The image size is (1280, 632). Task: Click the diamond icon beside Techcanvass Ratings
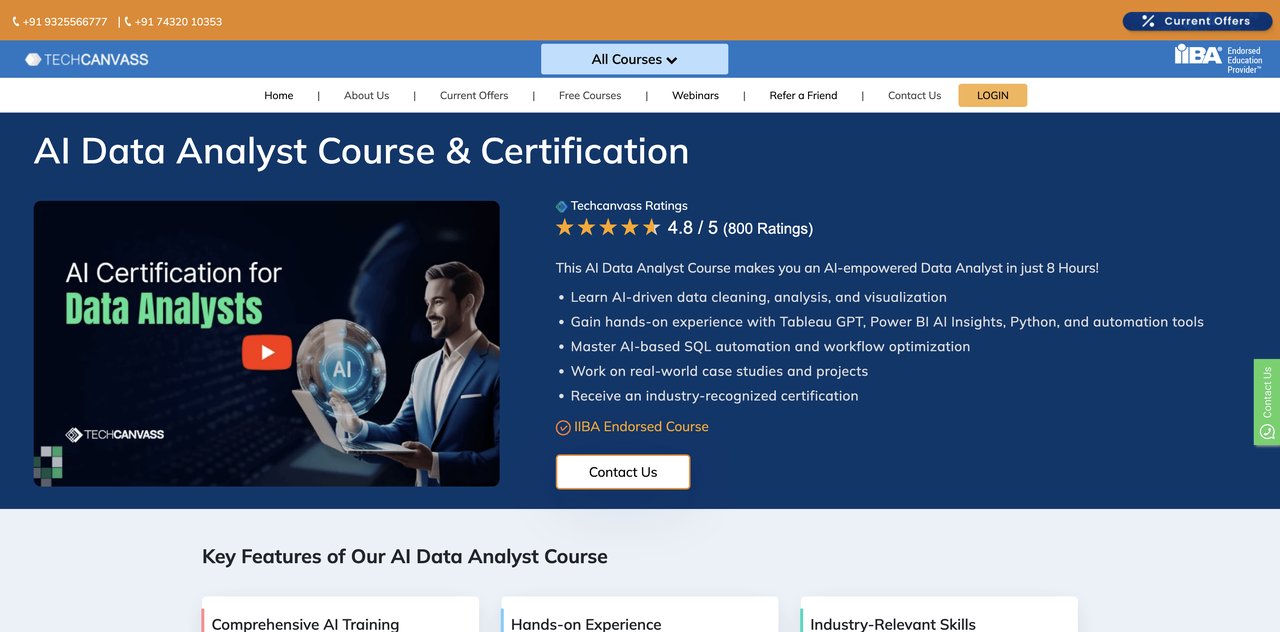pos(561,207)
